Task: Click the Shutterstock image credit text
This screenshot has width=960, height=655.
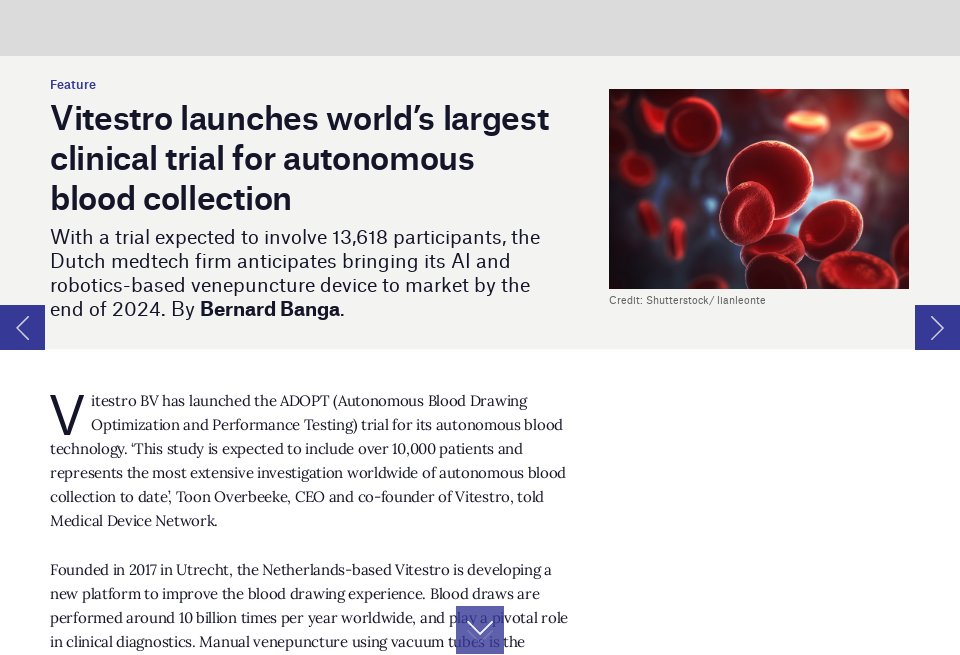Action: [687, 300]
